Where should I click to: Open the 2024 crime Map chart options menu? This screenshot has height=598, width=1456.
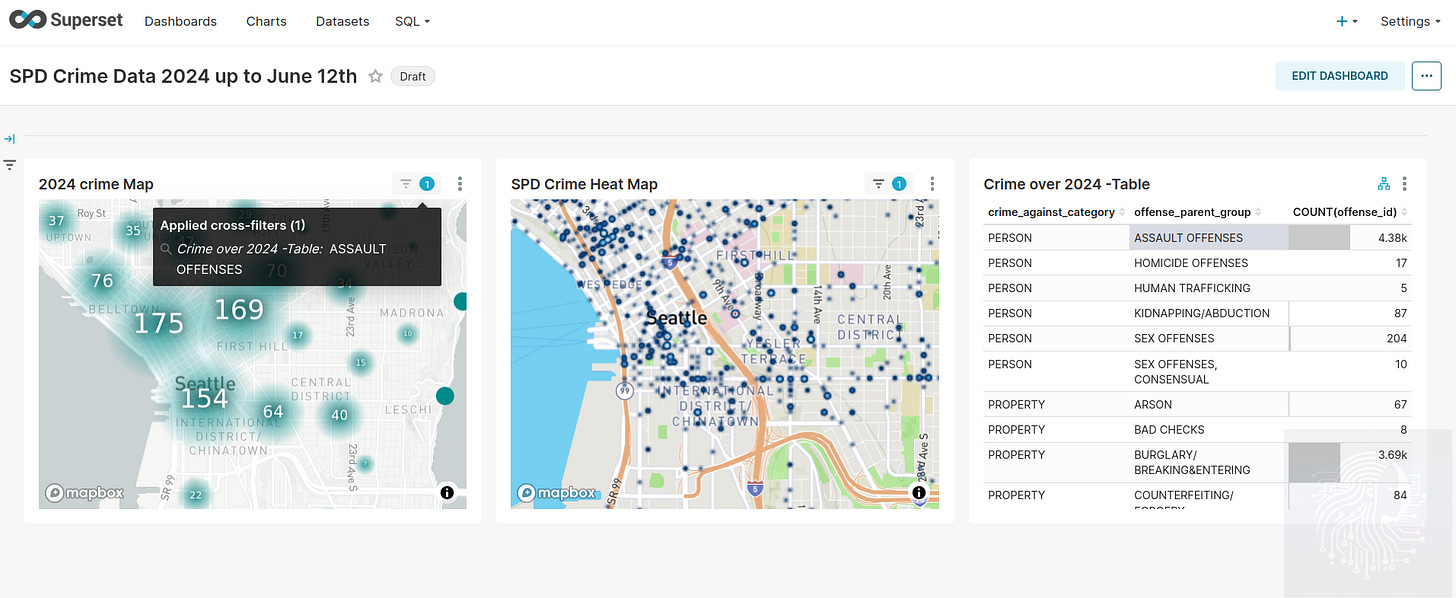460,184
